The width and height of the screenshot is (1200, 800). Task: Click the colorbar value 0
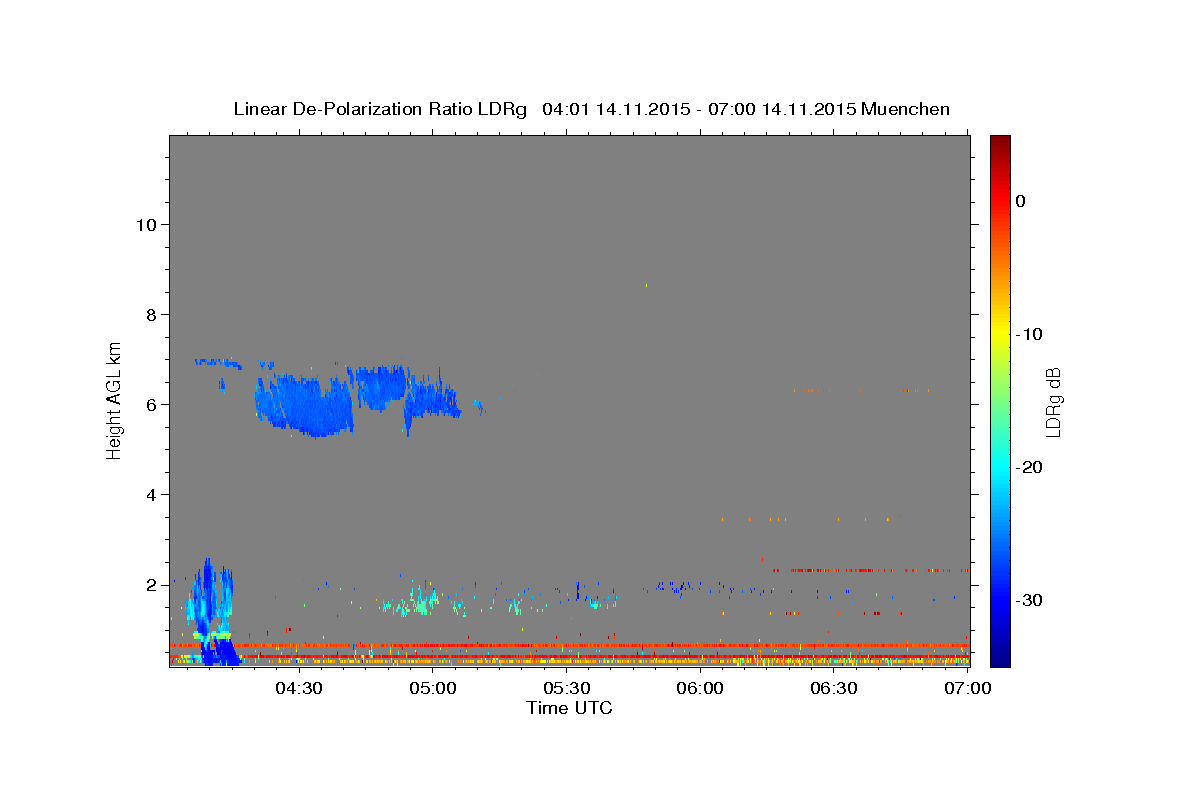click(1021, 201)
